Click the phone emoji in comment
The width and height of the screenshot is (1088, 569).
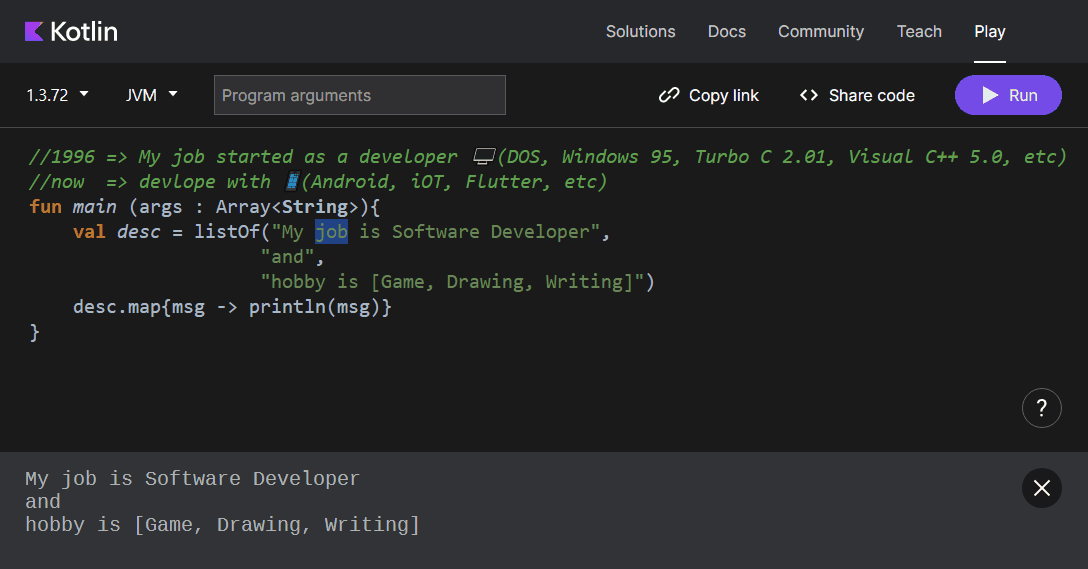(293, 182)
